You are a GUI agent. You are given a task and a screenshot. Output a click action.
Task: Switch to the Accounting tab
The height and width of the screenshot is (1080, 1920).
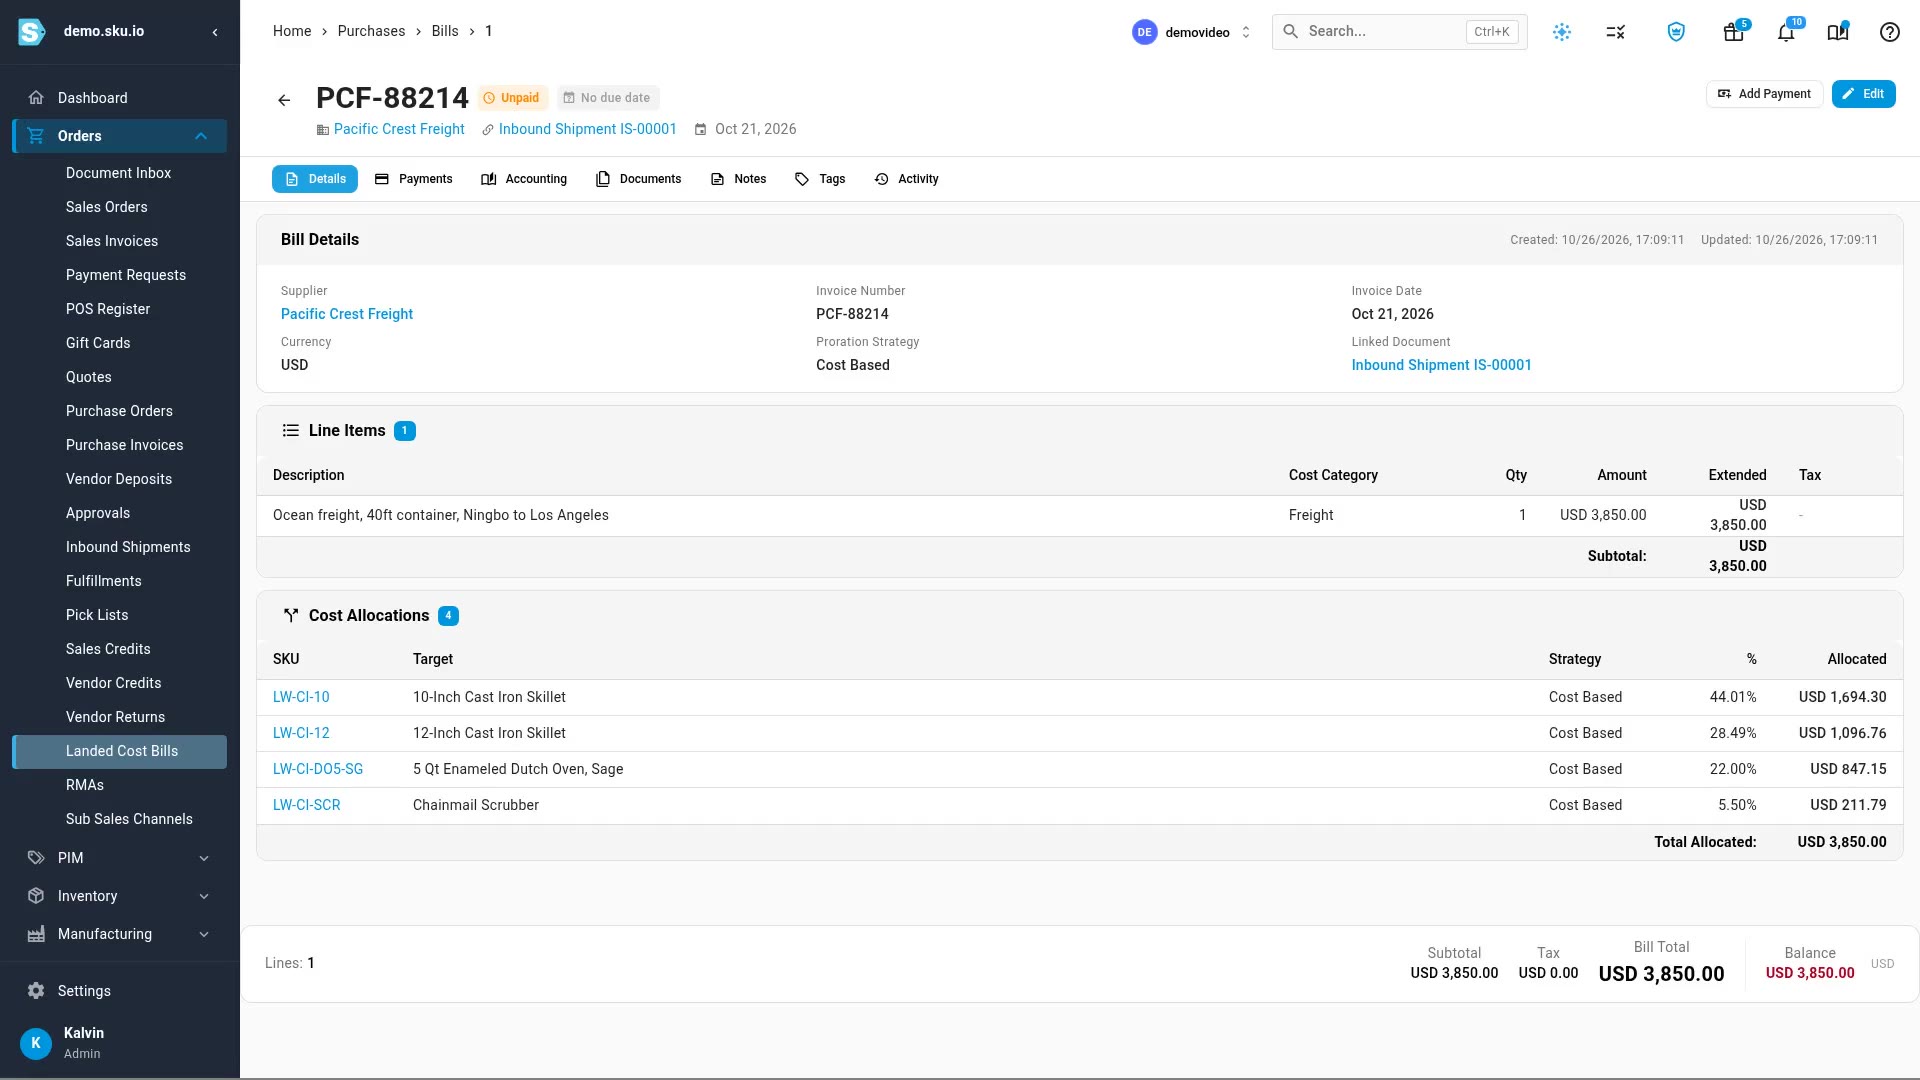pyautogui.click(x=524, y=179)
